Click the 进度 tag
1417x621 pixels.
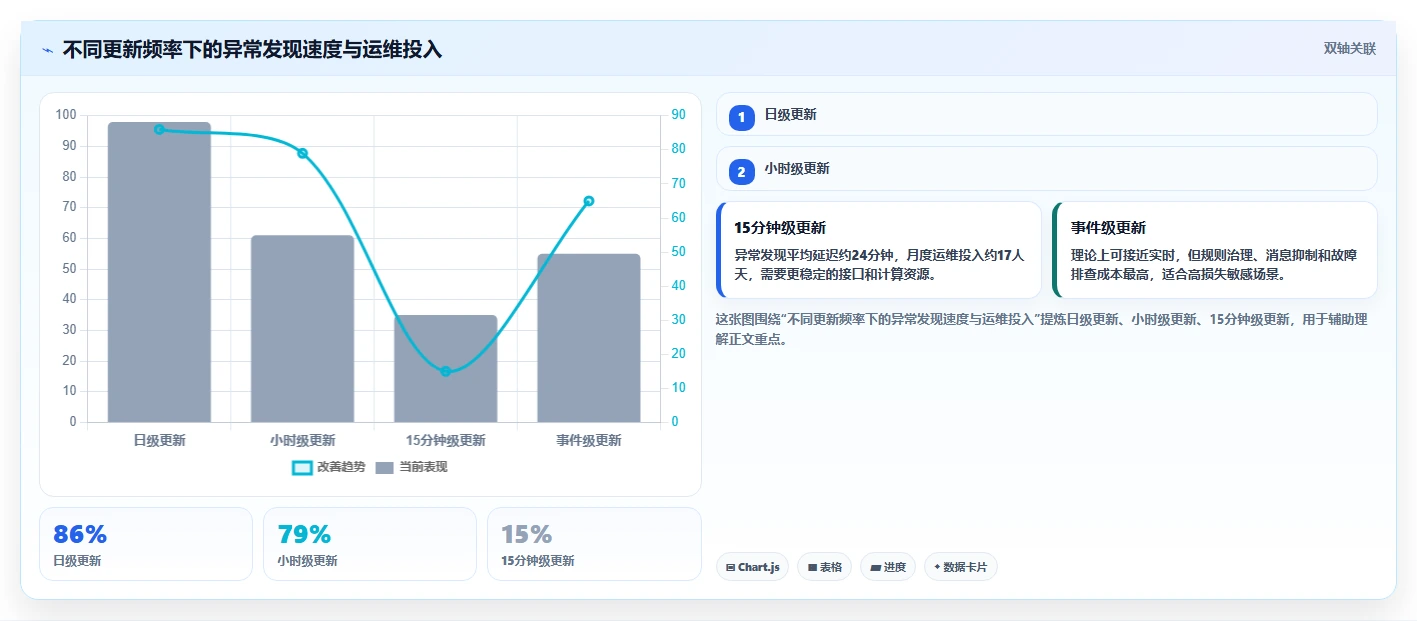[888, 567]
